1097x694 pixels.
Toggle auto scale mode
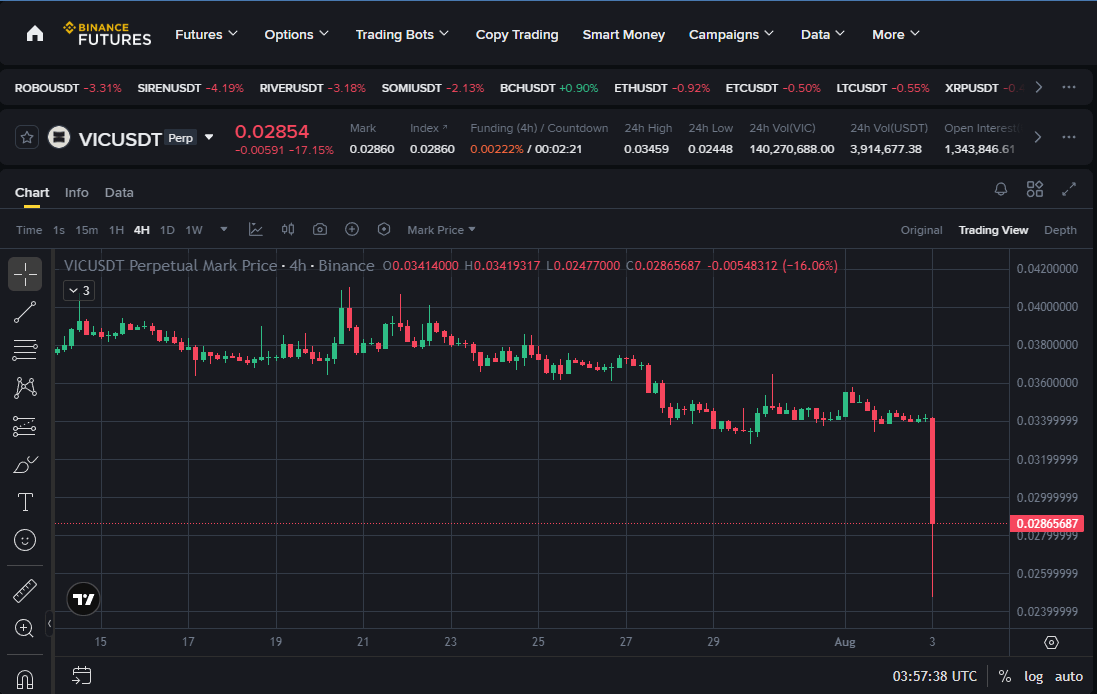point(1068,677)
